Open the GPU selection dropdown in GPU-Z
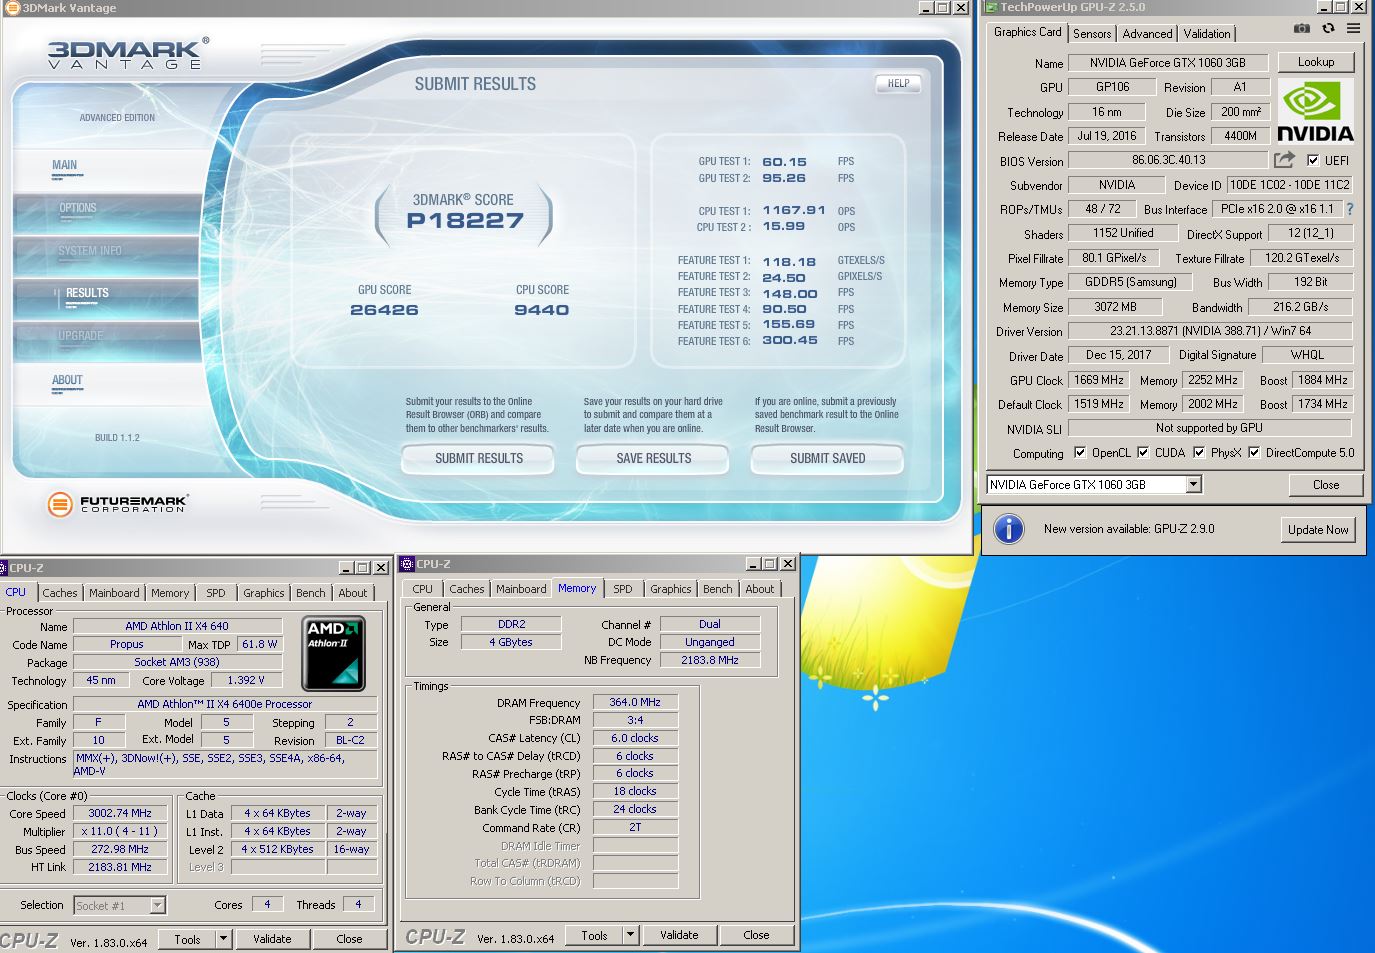This screenshot has height=953, width=1375. coord(1193,485)
